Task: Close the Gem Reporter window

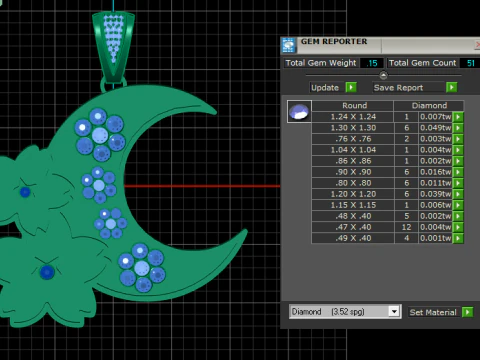Action: [x=477, y=45]
